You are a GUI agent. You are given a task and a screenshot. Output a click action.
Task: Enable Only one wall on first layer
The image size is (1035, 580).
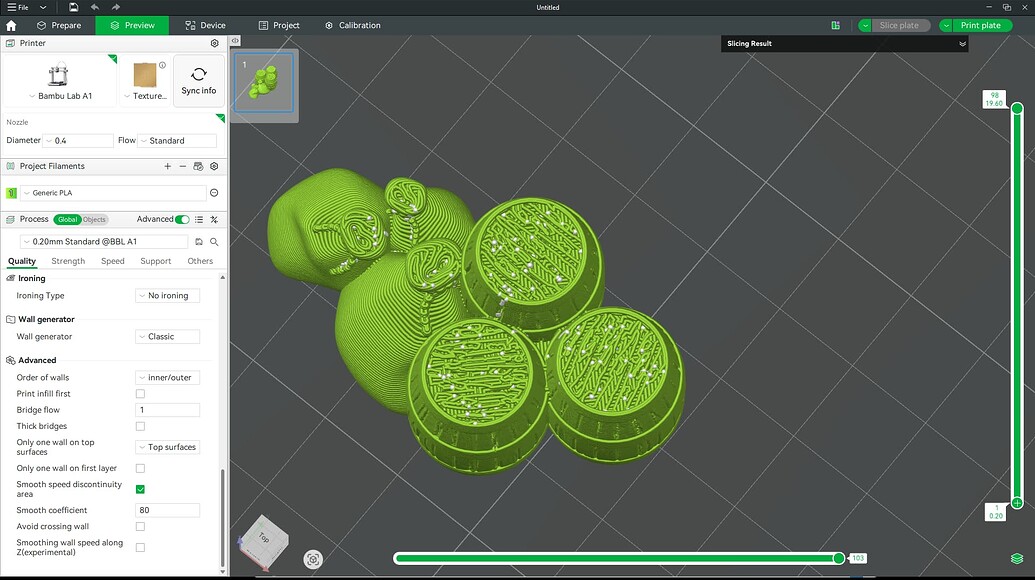[140, 468]
